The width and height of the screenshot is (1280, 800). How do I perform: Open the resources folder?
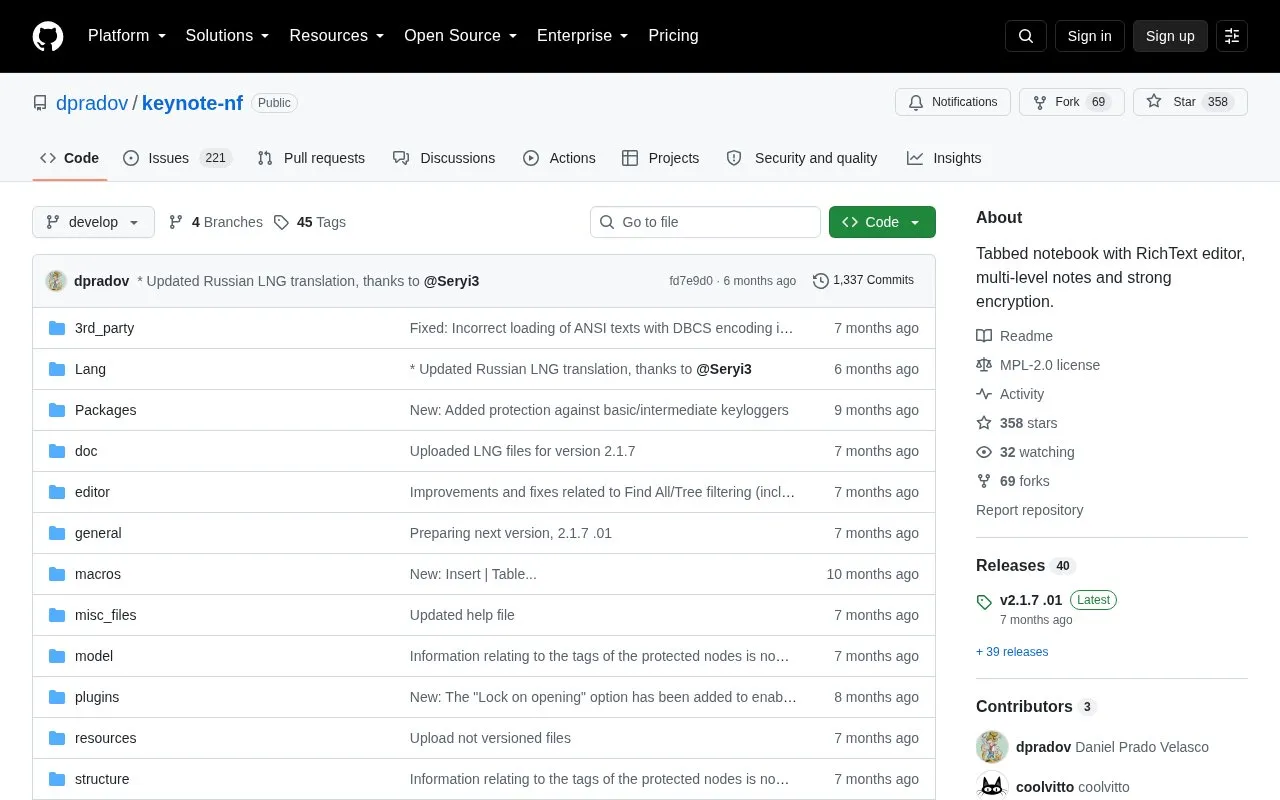tap(105, 738)
